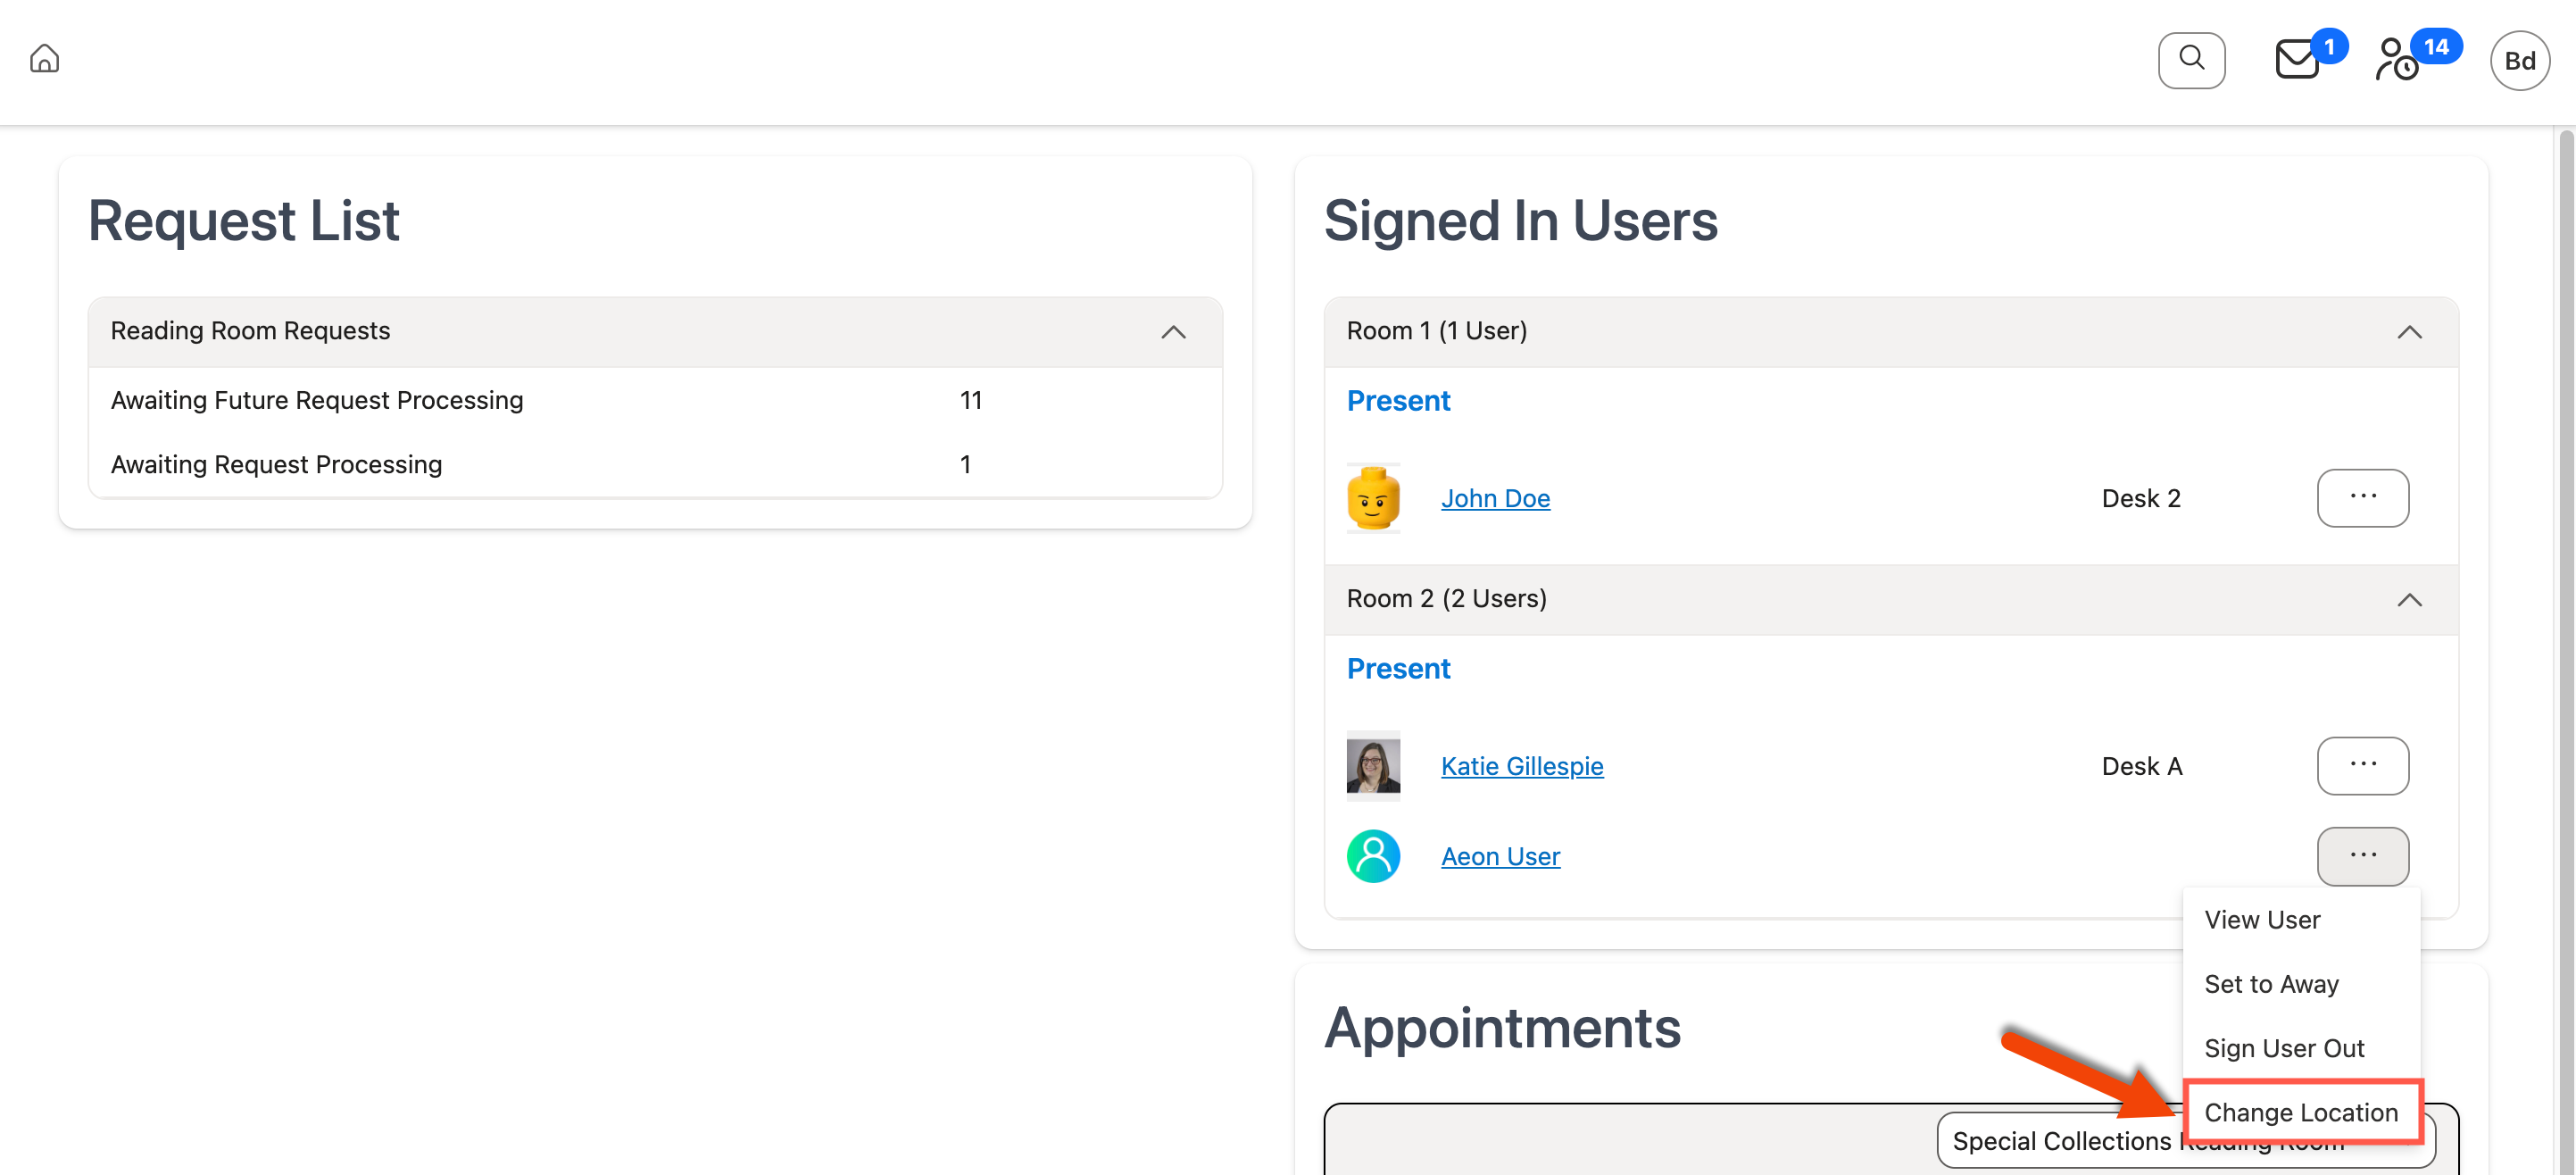Go to the home page icon

[x=44, y=59]
